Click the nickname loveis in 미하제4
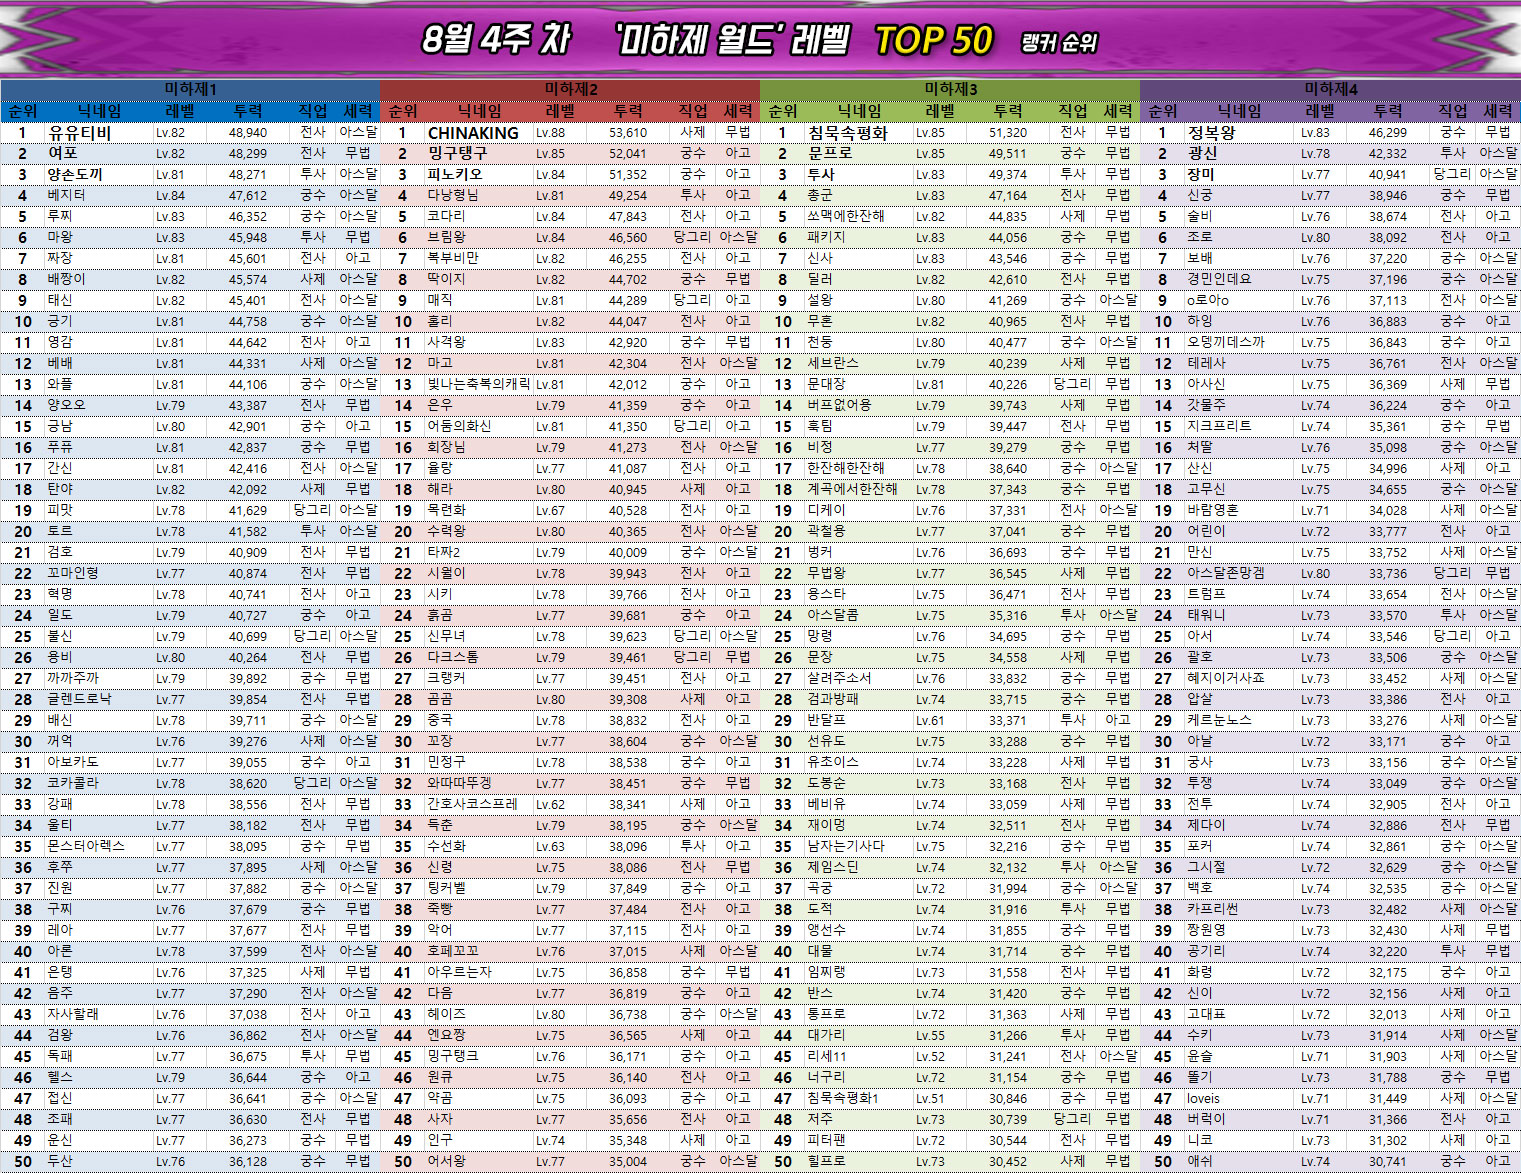1521x1173 pixels. [x=1203, y=1098]
